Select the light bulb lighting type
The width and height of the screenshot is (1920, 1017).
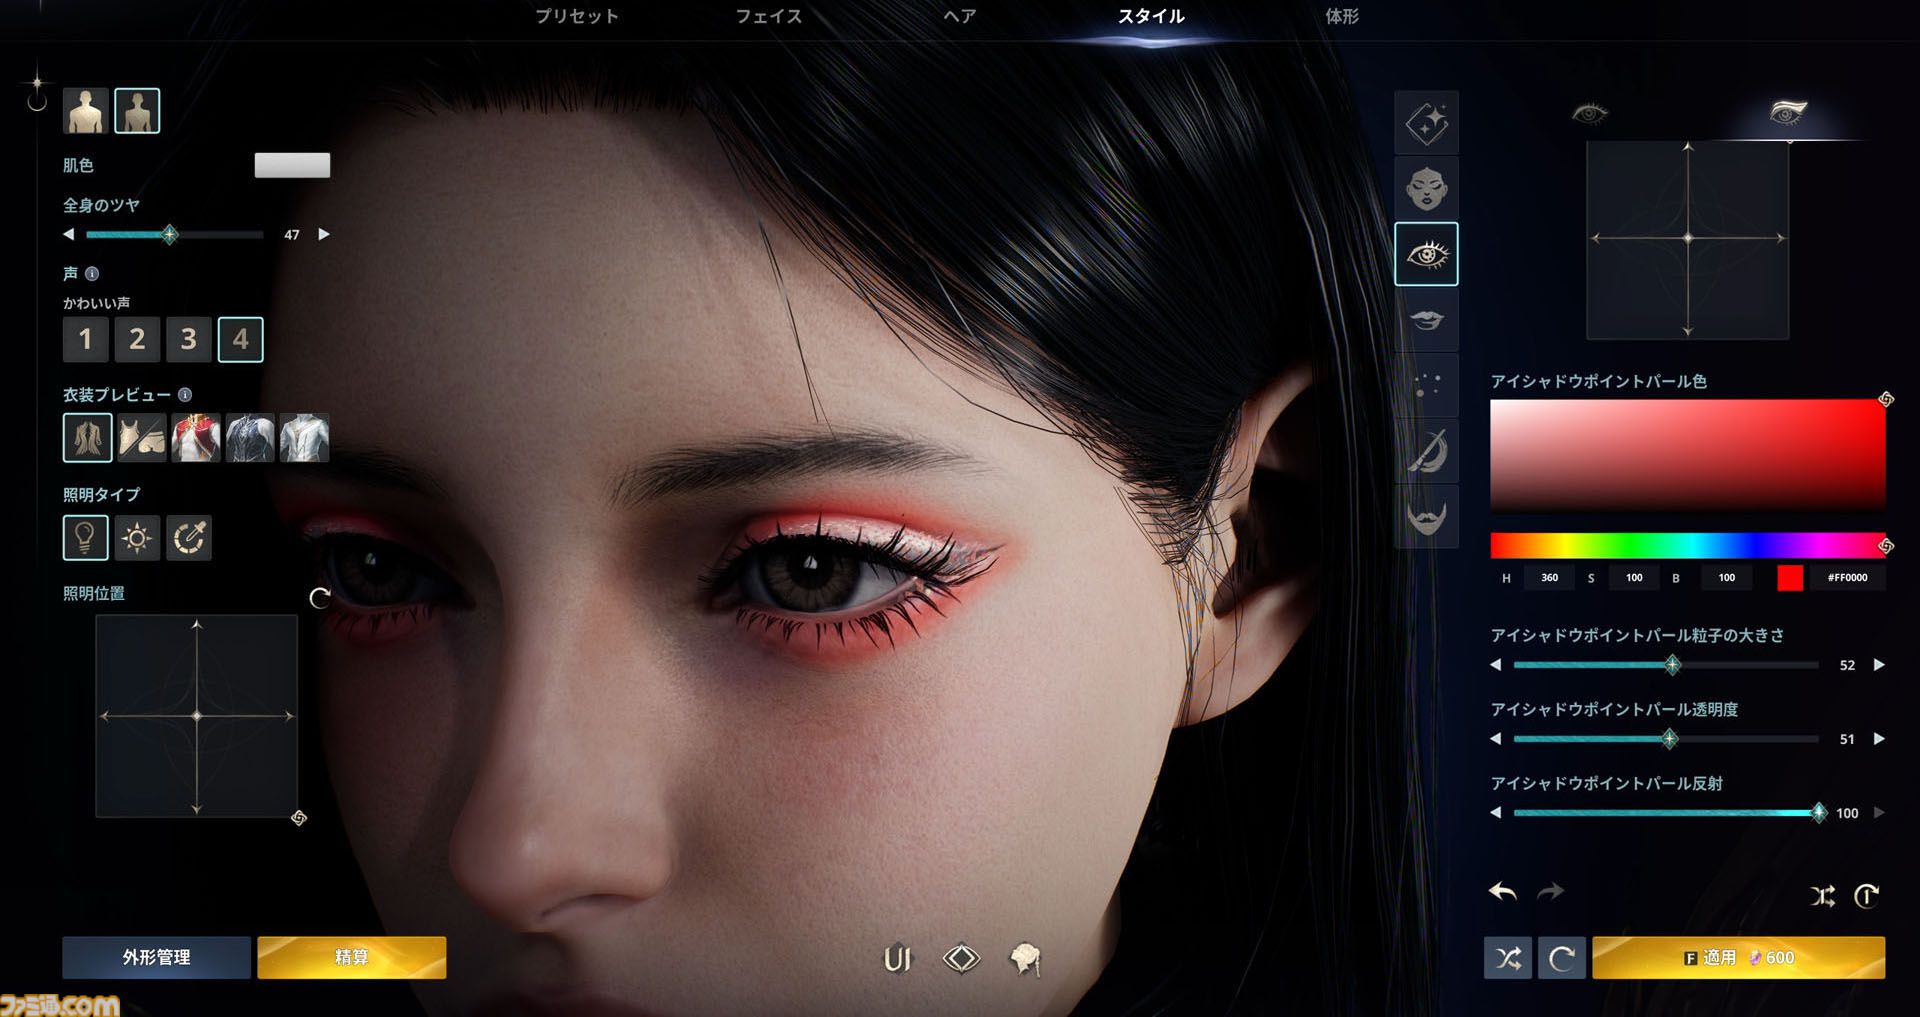(85, 538)
